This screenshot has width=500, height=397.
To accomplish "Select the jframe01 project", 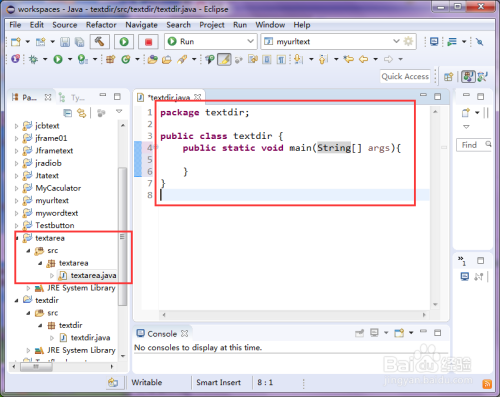I will click(51, 138).
